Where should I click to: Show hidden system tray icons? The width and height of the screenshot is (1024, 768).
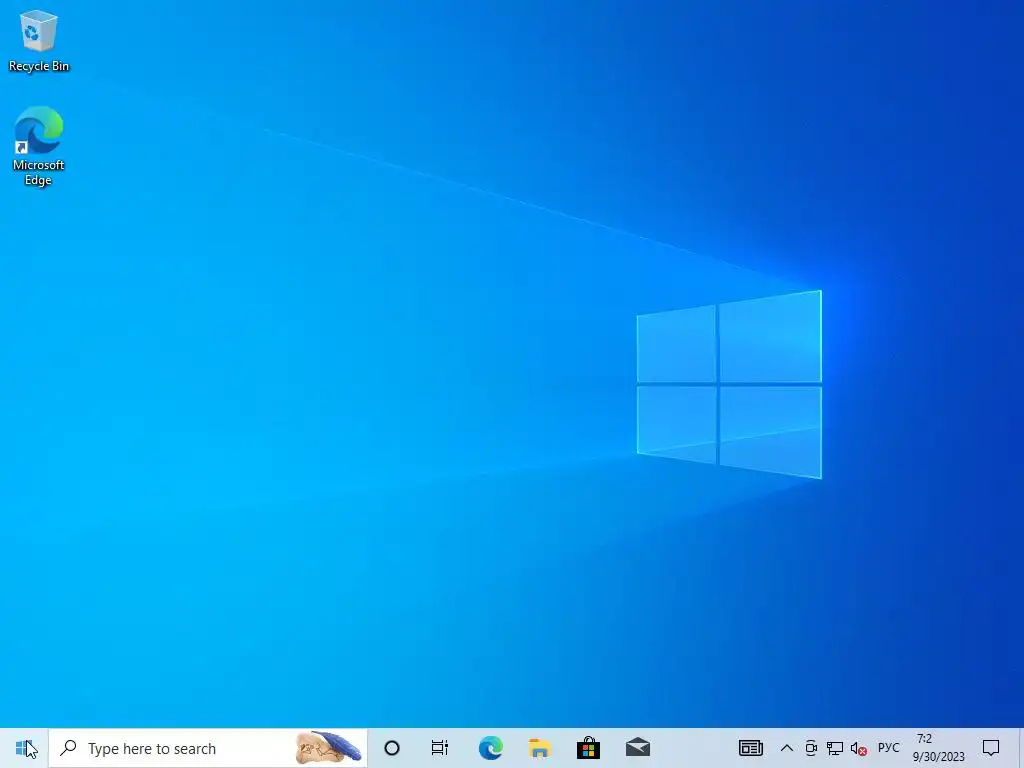[x=787, y=748]
